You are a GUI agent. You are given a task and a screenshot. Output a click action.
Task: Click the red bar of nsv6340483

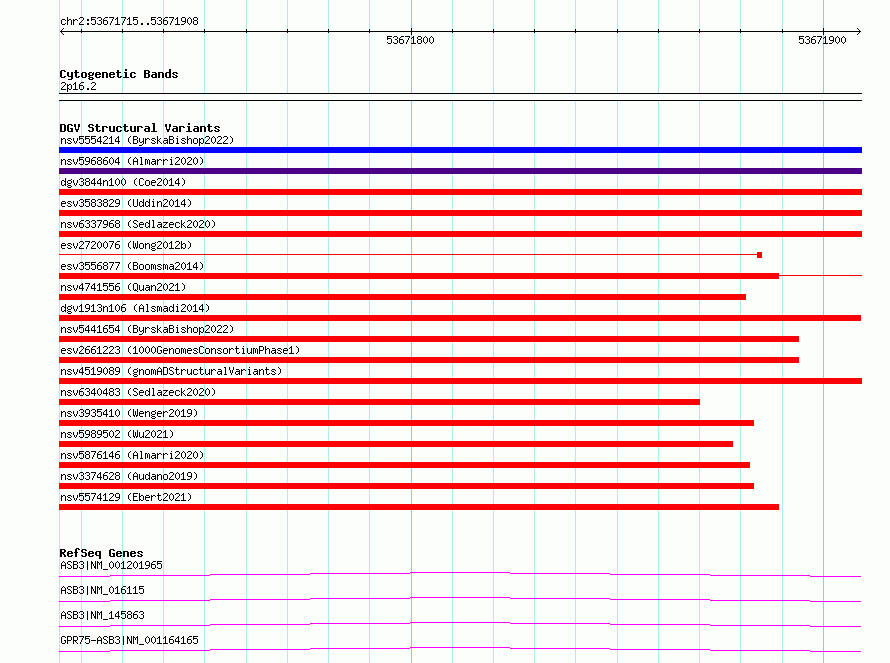[379, 402]
